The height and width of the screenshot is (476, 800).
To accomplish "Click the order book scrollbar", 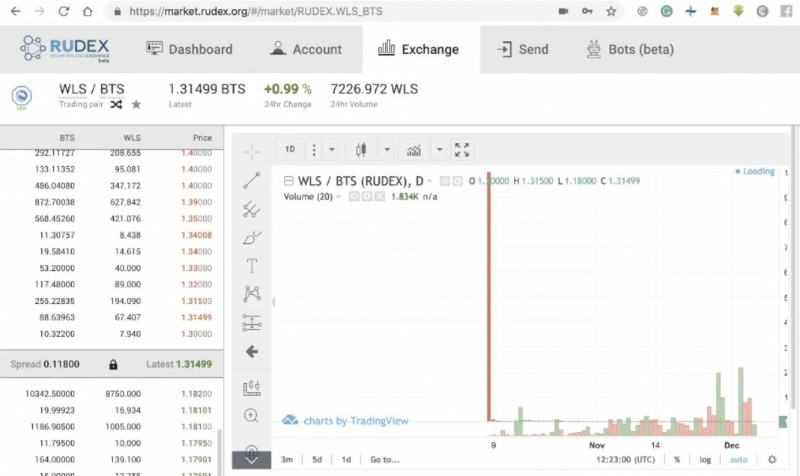I will tap(220, 451).
